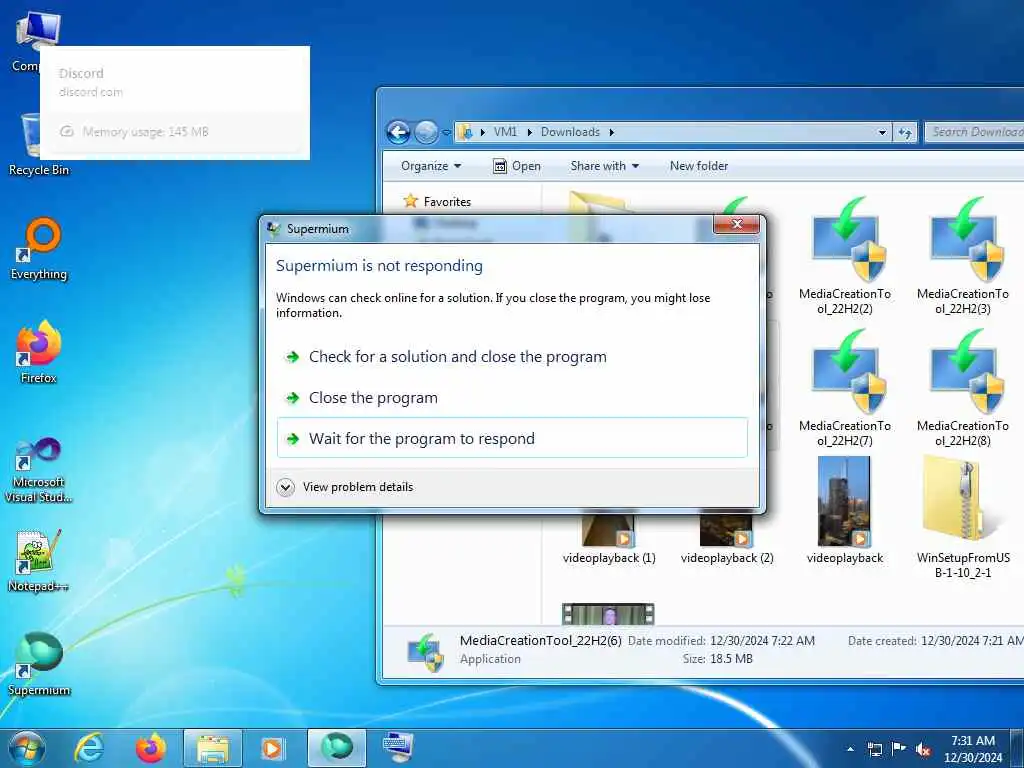Open the Organize menu in Explorer
The width and height of the screenshot is (1024, 768).
pyautogui.click(x=431, y=166)
